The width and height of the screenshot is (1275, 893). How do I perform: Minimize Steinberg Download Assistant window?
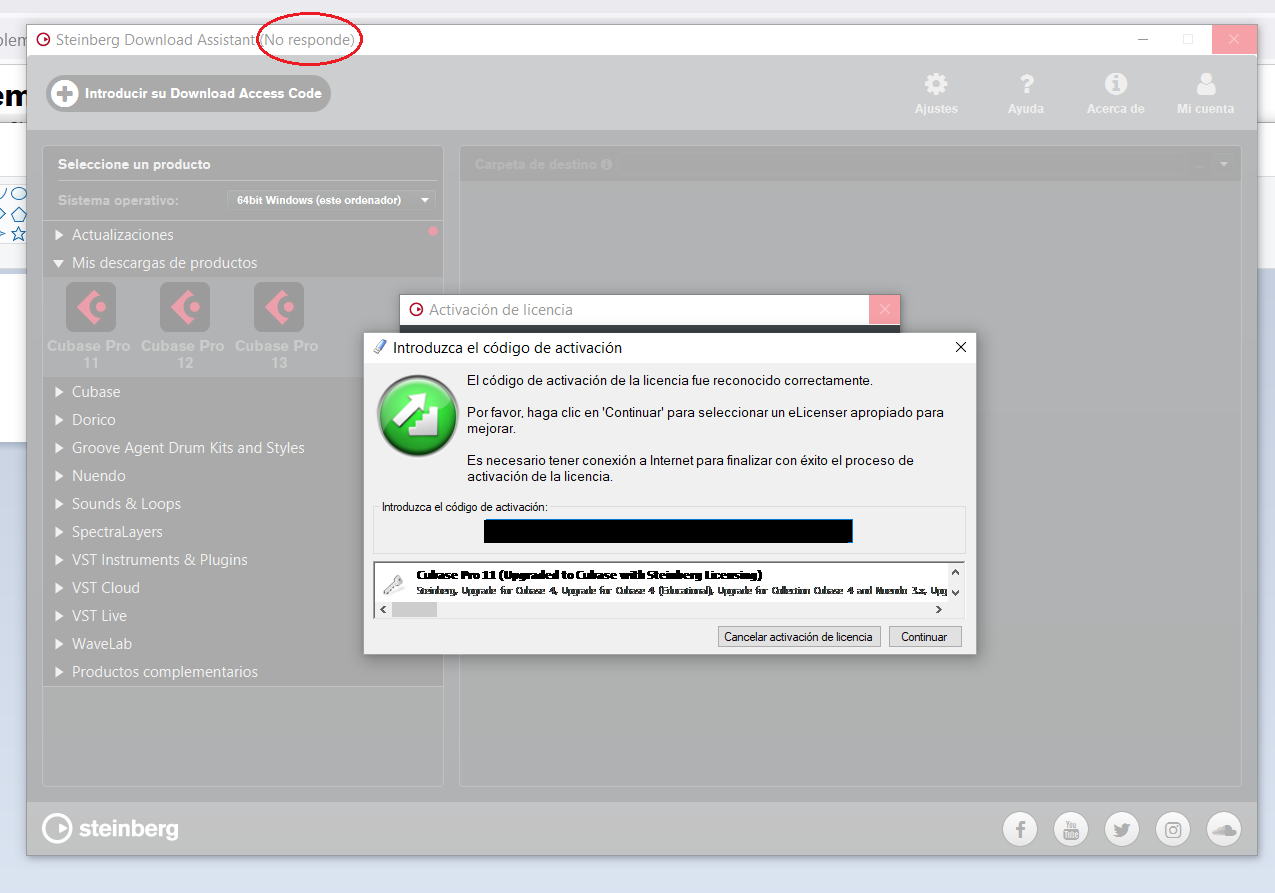click(1143, 40)
